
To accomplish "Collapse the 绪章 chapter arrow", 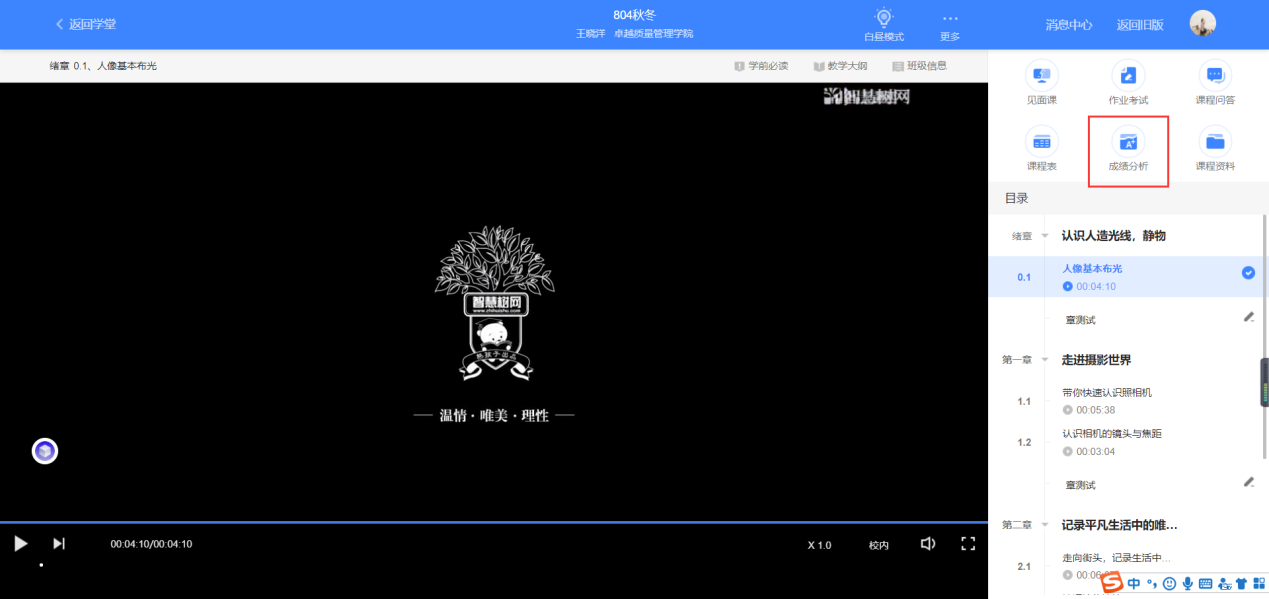I will click(1045, 236).
